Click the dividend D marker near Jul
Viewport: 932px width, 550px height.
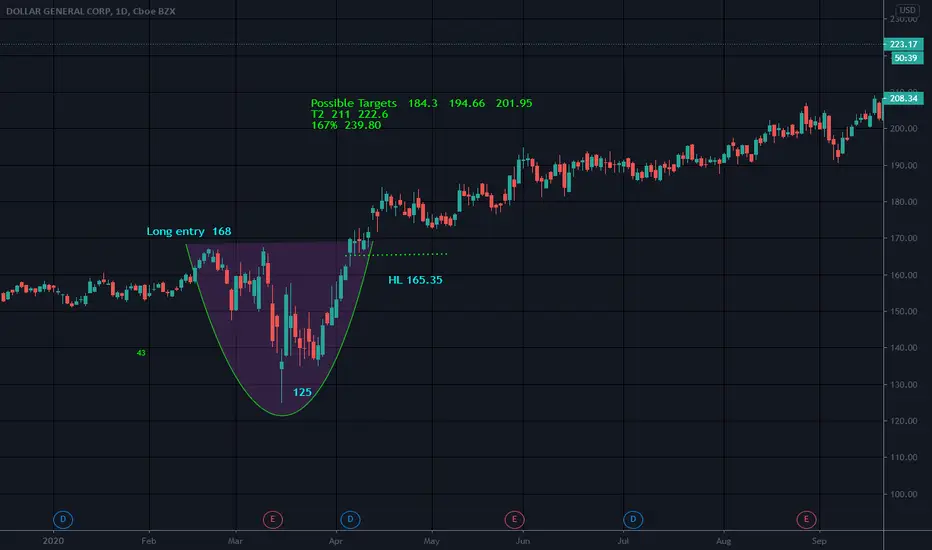pos(633,519)
